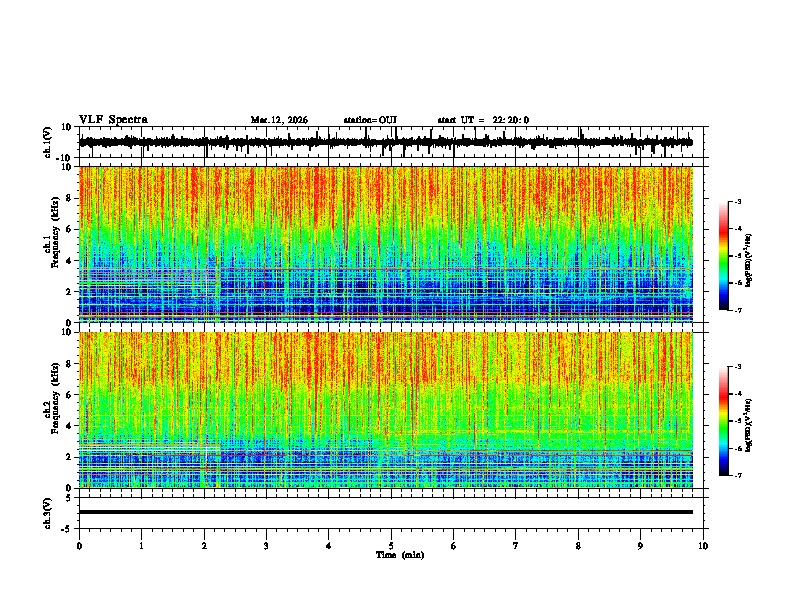This screenshot has height=612, width=792.
Task: Click the "-3" tick on ch.1 colorbar
Action: tap(738, 201)
